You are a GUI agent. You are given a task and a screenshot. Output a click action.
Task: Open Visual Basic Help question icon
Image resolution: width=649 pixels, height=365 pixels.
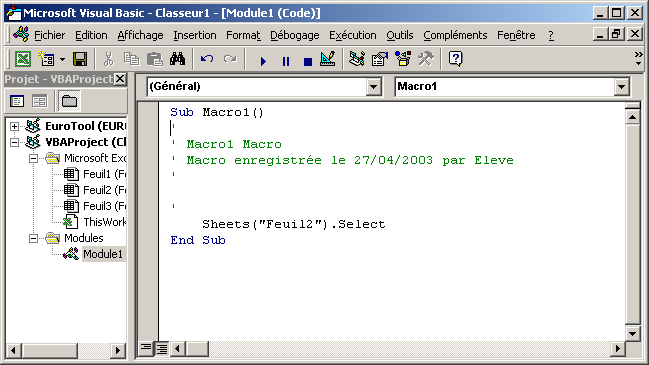(x=455, y=59)
